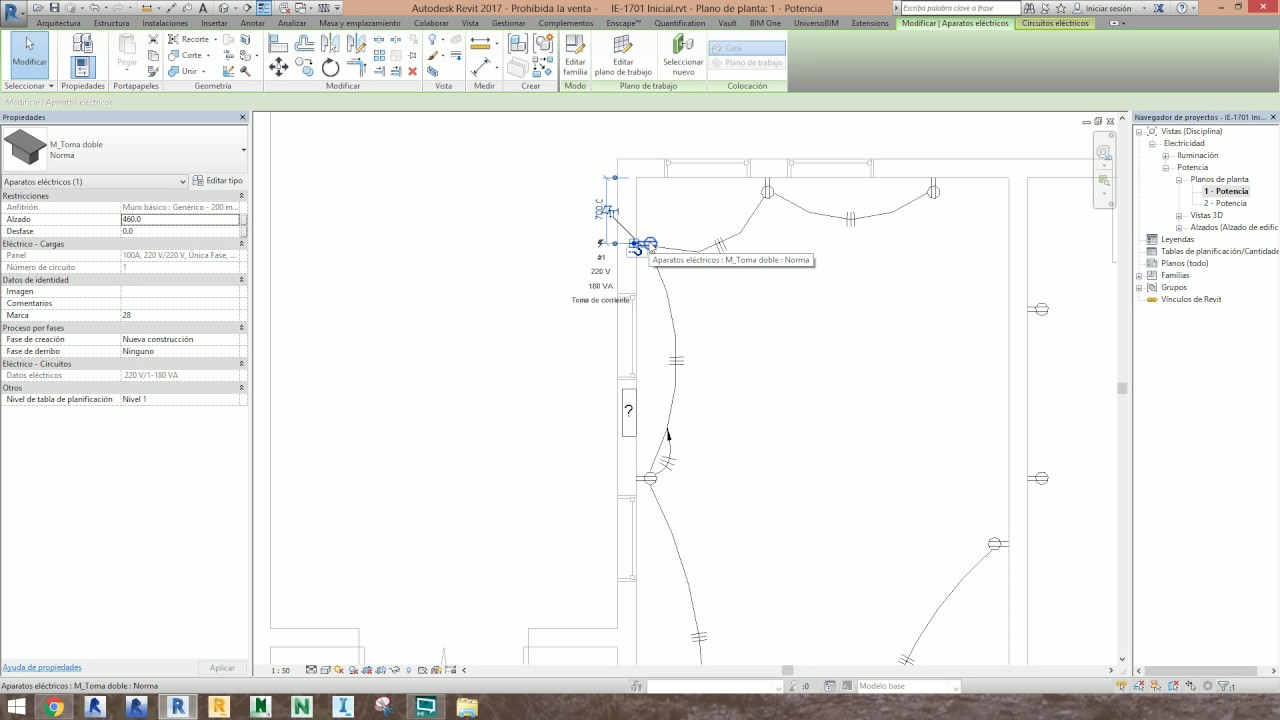Select the Align tool icon

[278, 43]
